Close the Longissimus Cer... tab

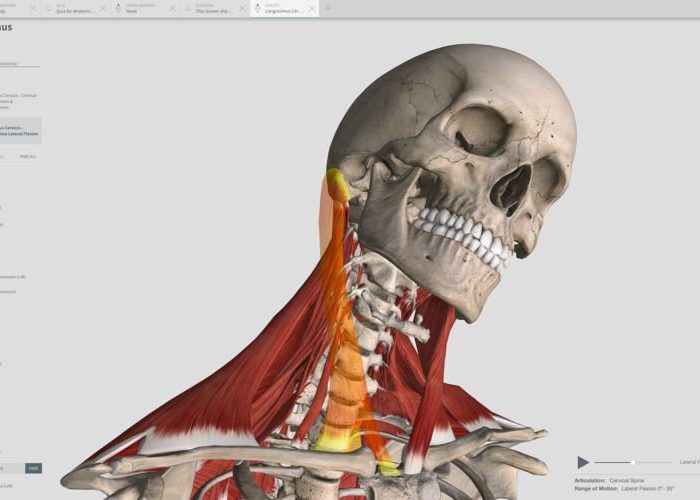click(x=312, y=8)
